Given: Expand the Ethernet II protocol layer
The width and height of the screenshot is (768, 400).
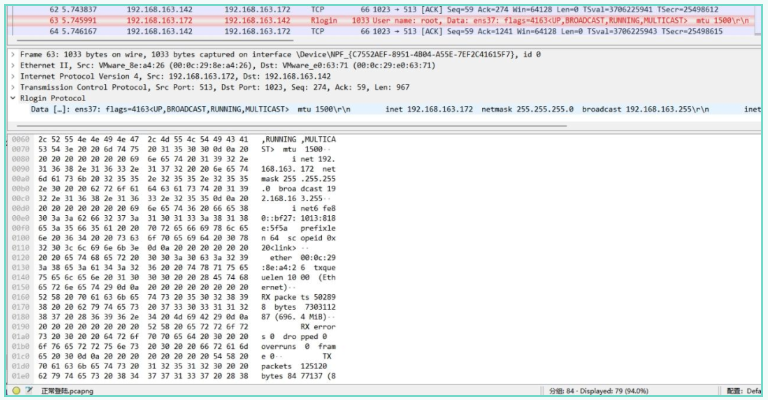Looking at the screenshot, I should coord(12,63).
